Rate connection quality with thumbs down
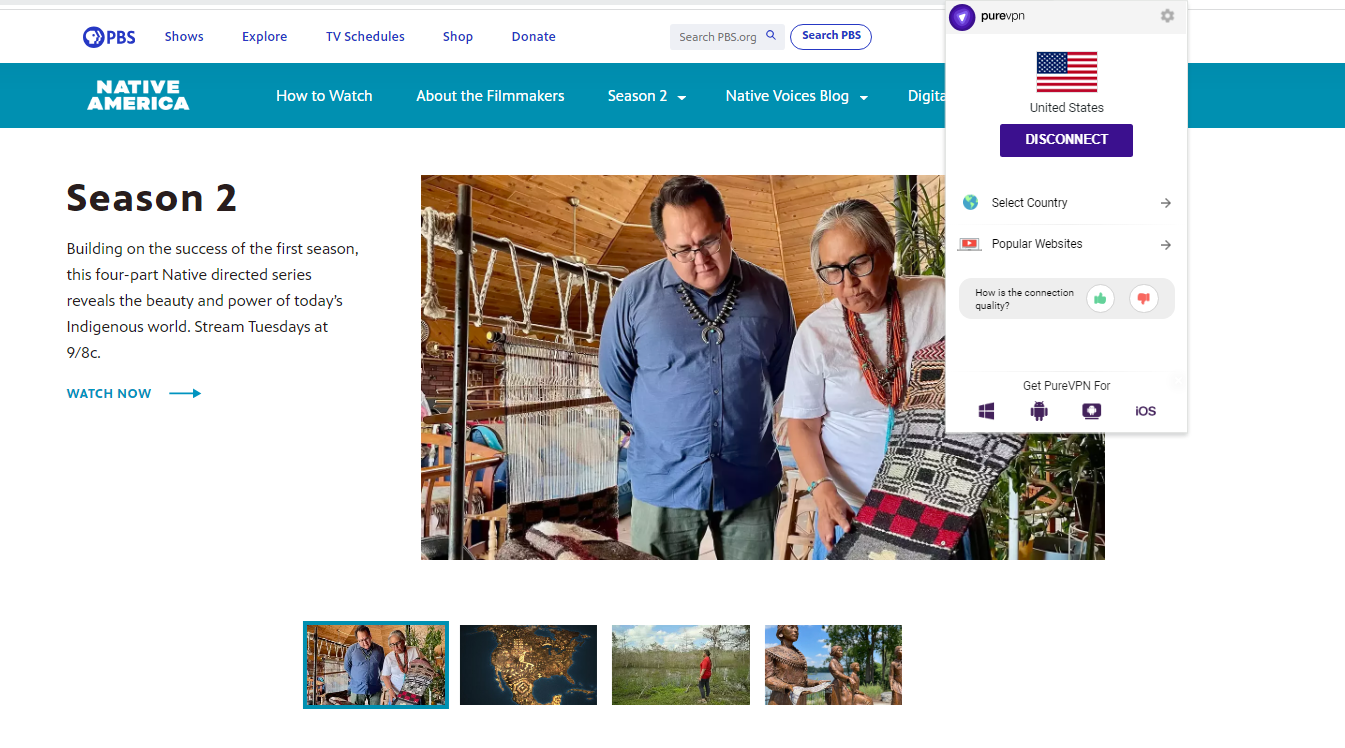 click(x=1143, y=298)
